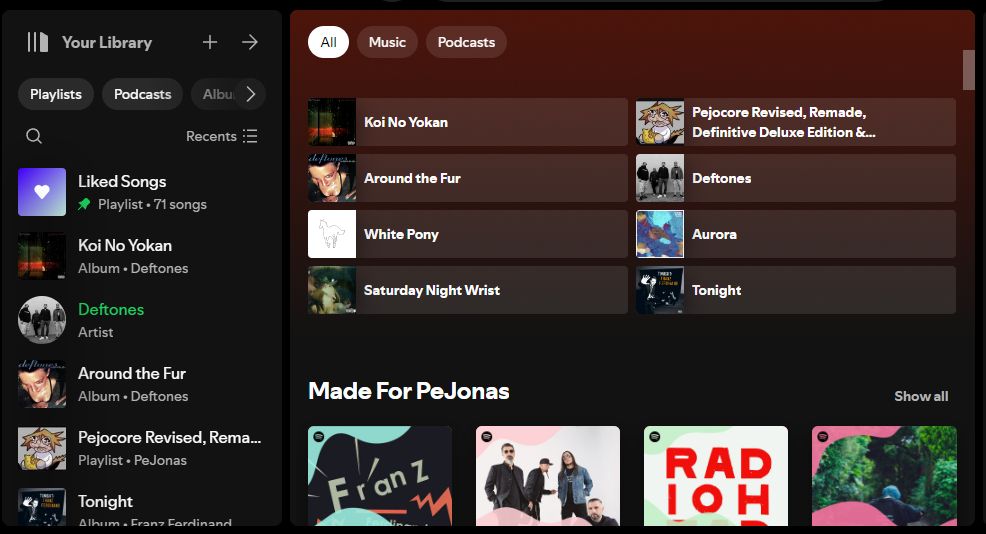Filter the library by Albums chip
The width and height of the screenshot is (986, 534).
(x=217, y=94)
